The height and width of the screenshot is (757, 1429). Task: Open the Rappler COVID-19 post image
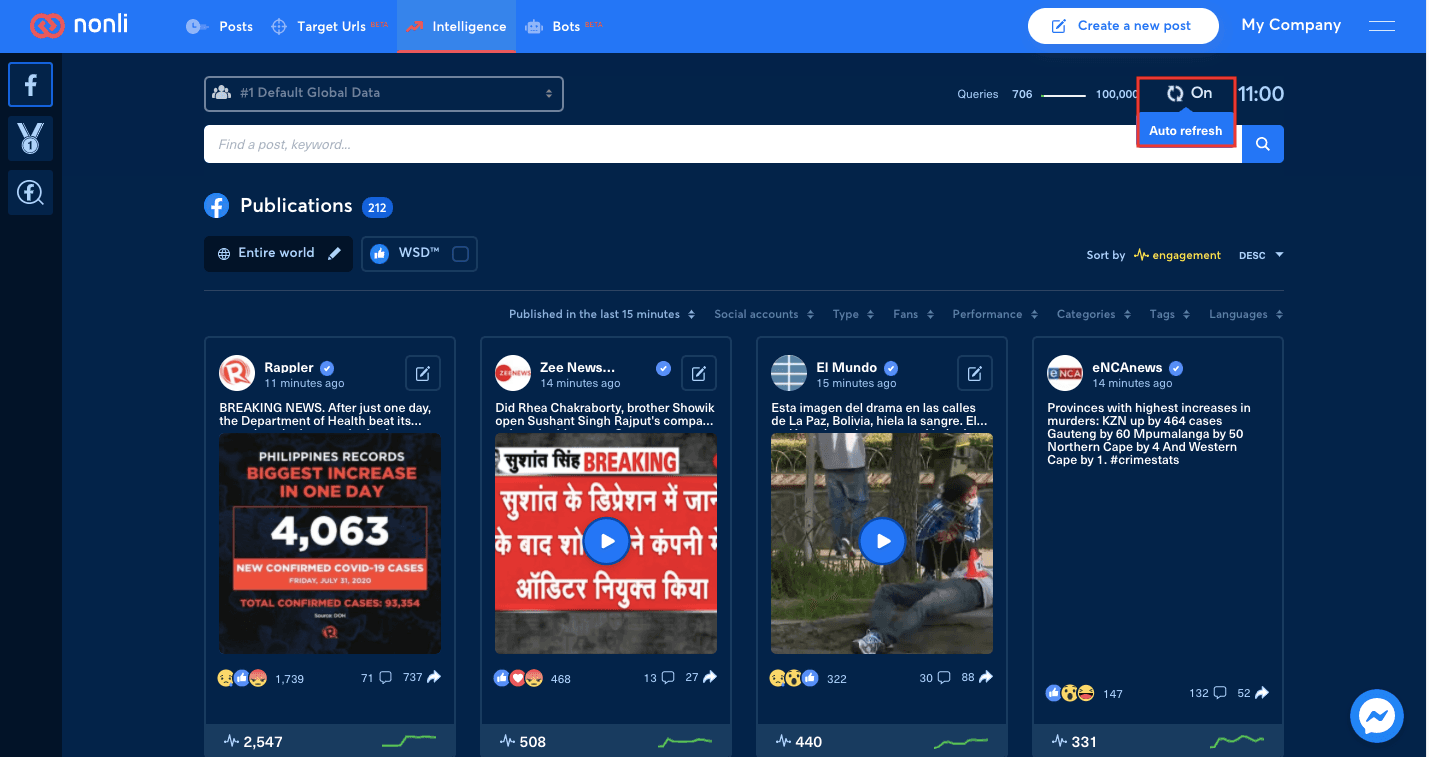[330, 544]
